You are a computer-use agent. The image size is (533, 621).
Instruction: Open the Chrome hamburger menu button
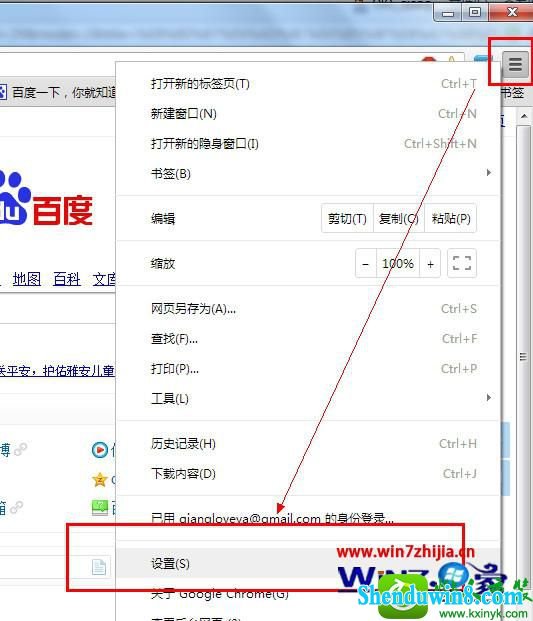click(x=515, y=64)
